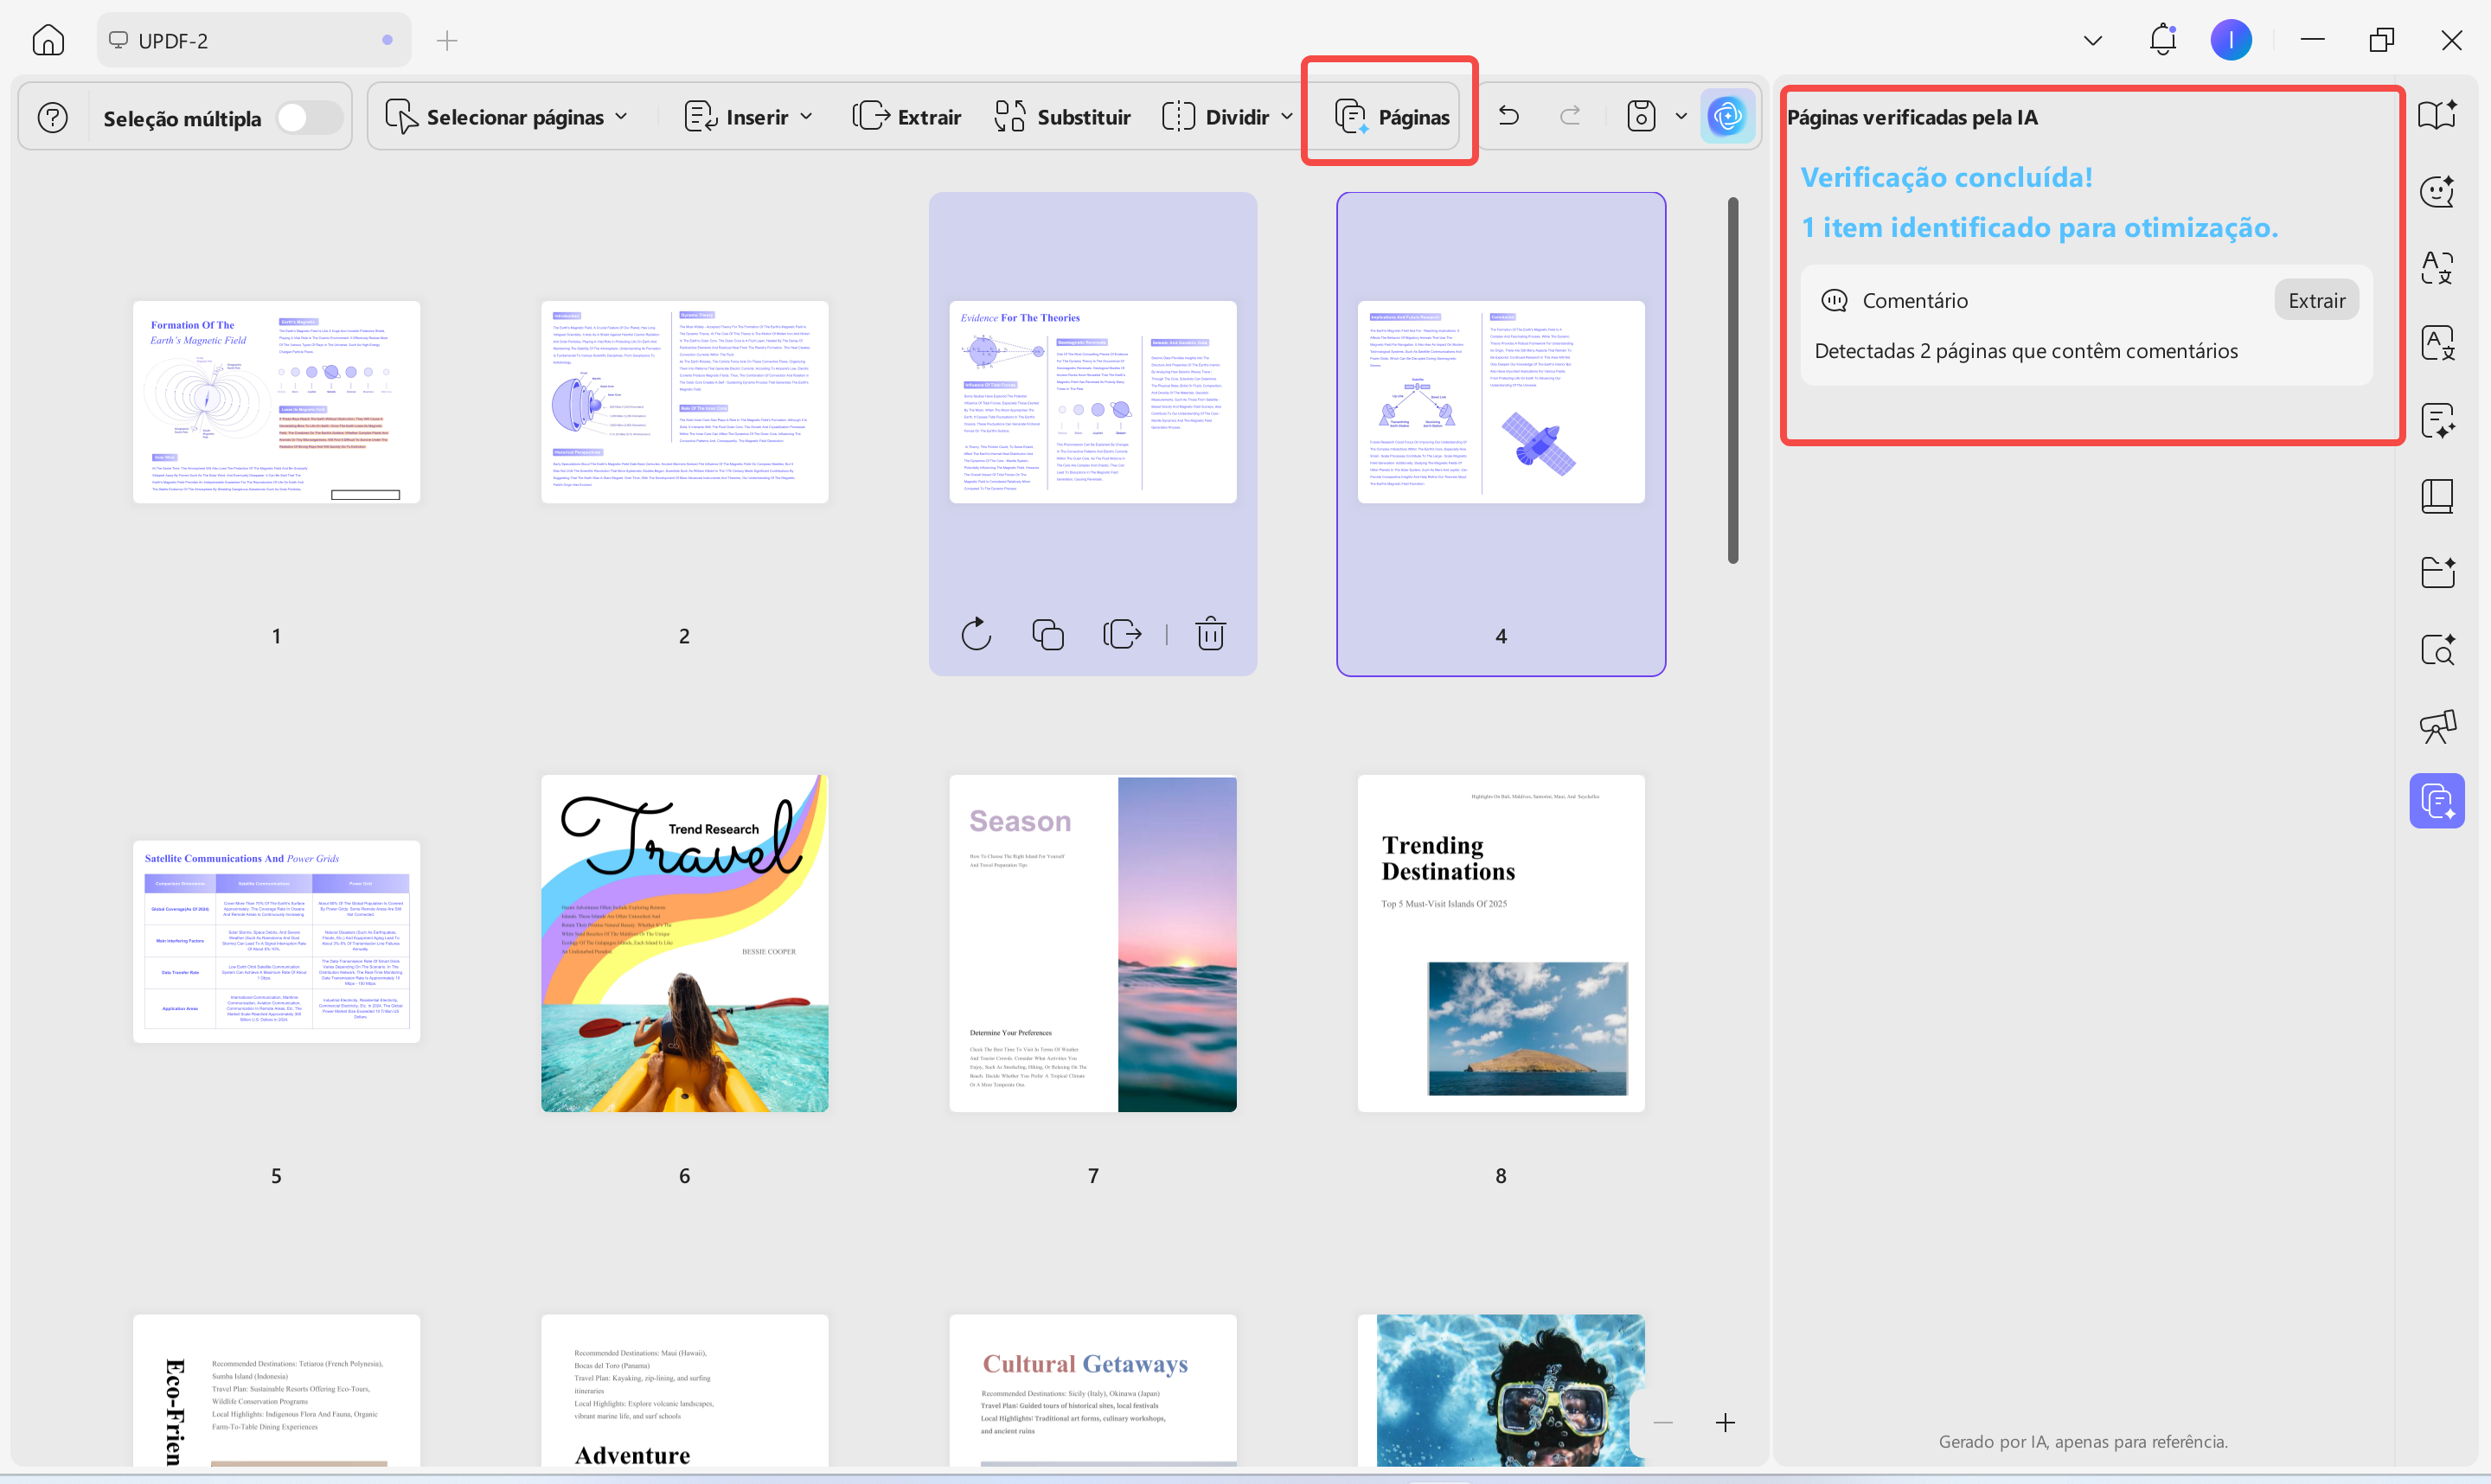The height and width of the screenshot is (1484, 2491).
Task: Open the home screen icon
Action: (x=48, y=40)
